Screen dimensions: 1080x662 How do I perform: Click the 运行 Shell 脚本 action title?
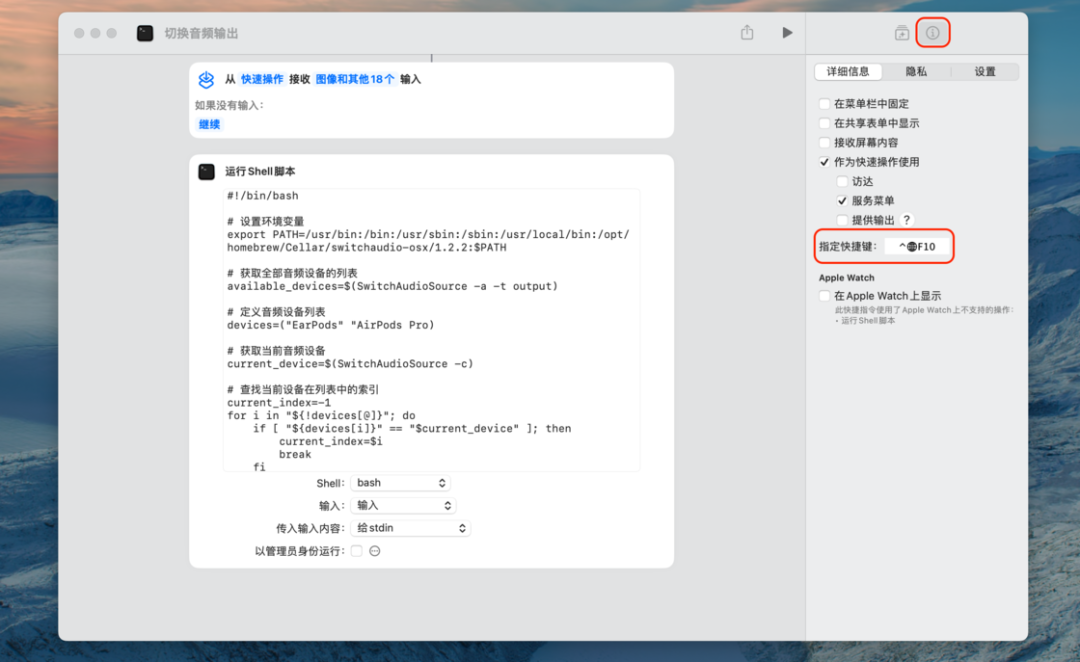click(260, 172)
